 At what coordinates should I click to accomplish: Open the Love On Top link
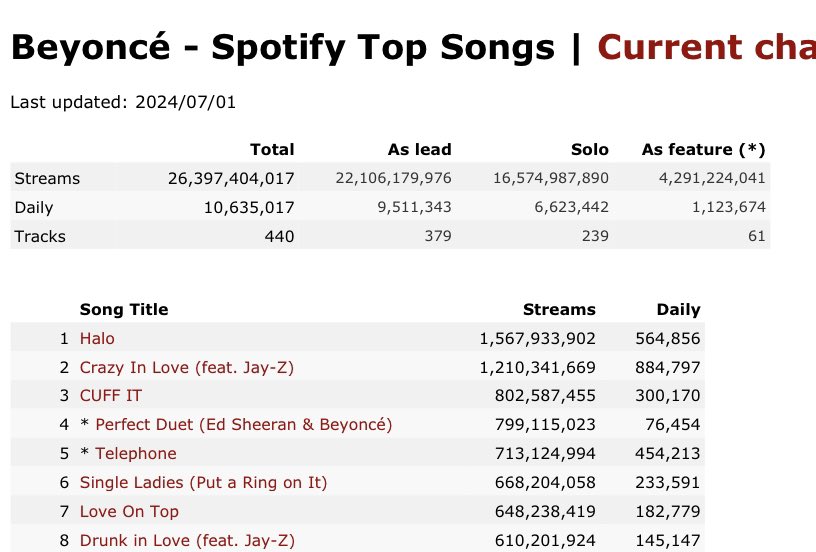pyautogui.click(x=129, y=511)
